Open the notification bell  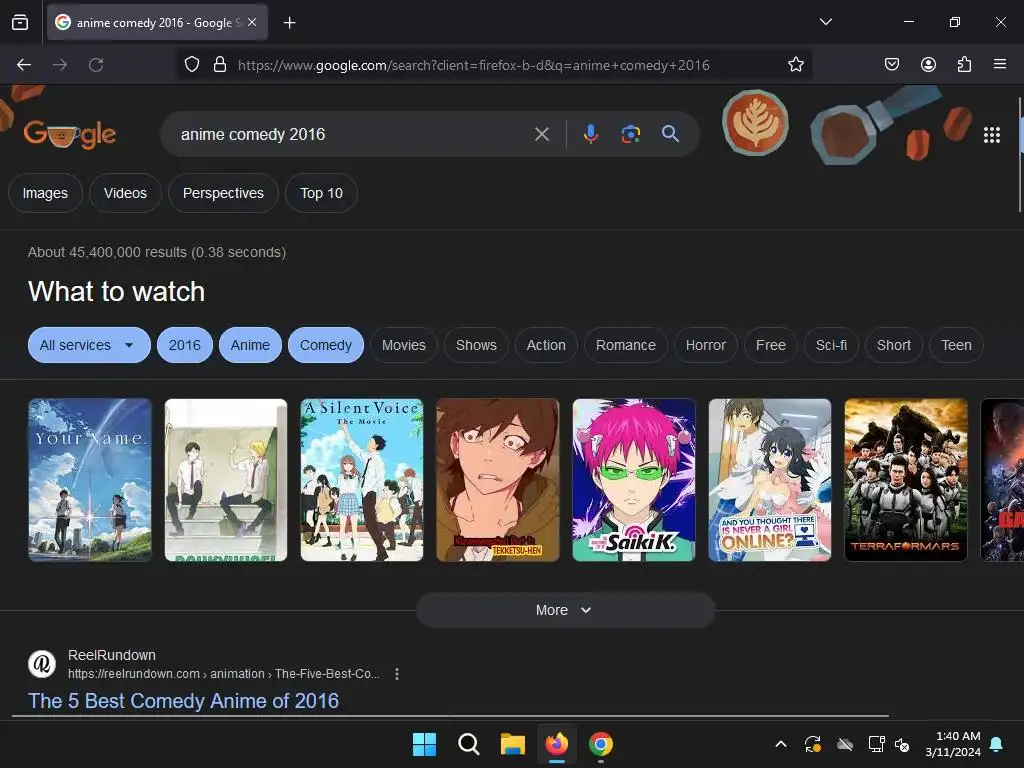(997, 744)
